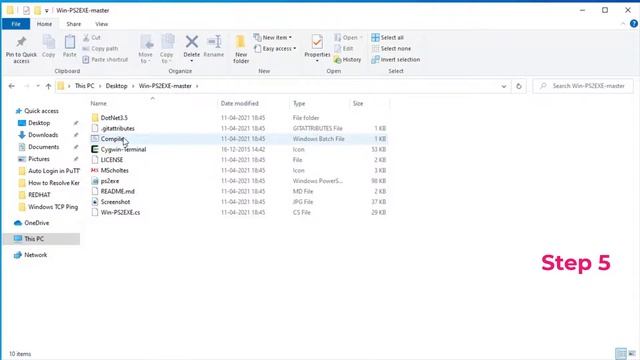The image size is (640, 360).
Task: Click the Back navigation arrow
Action: (11, 86)
